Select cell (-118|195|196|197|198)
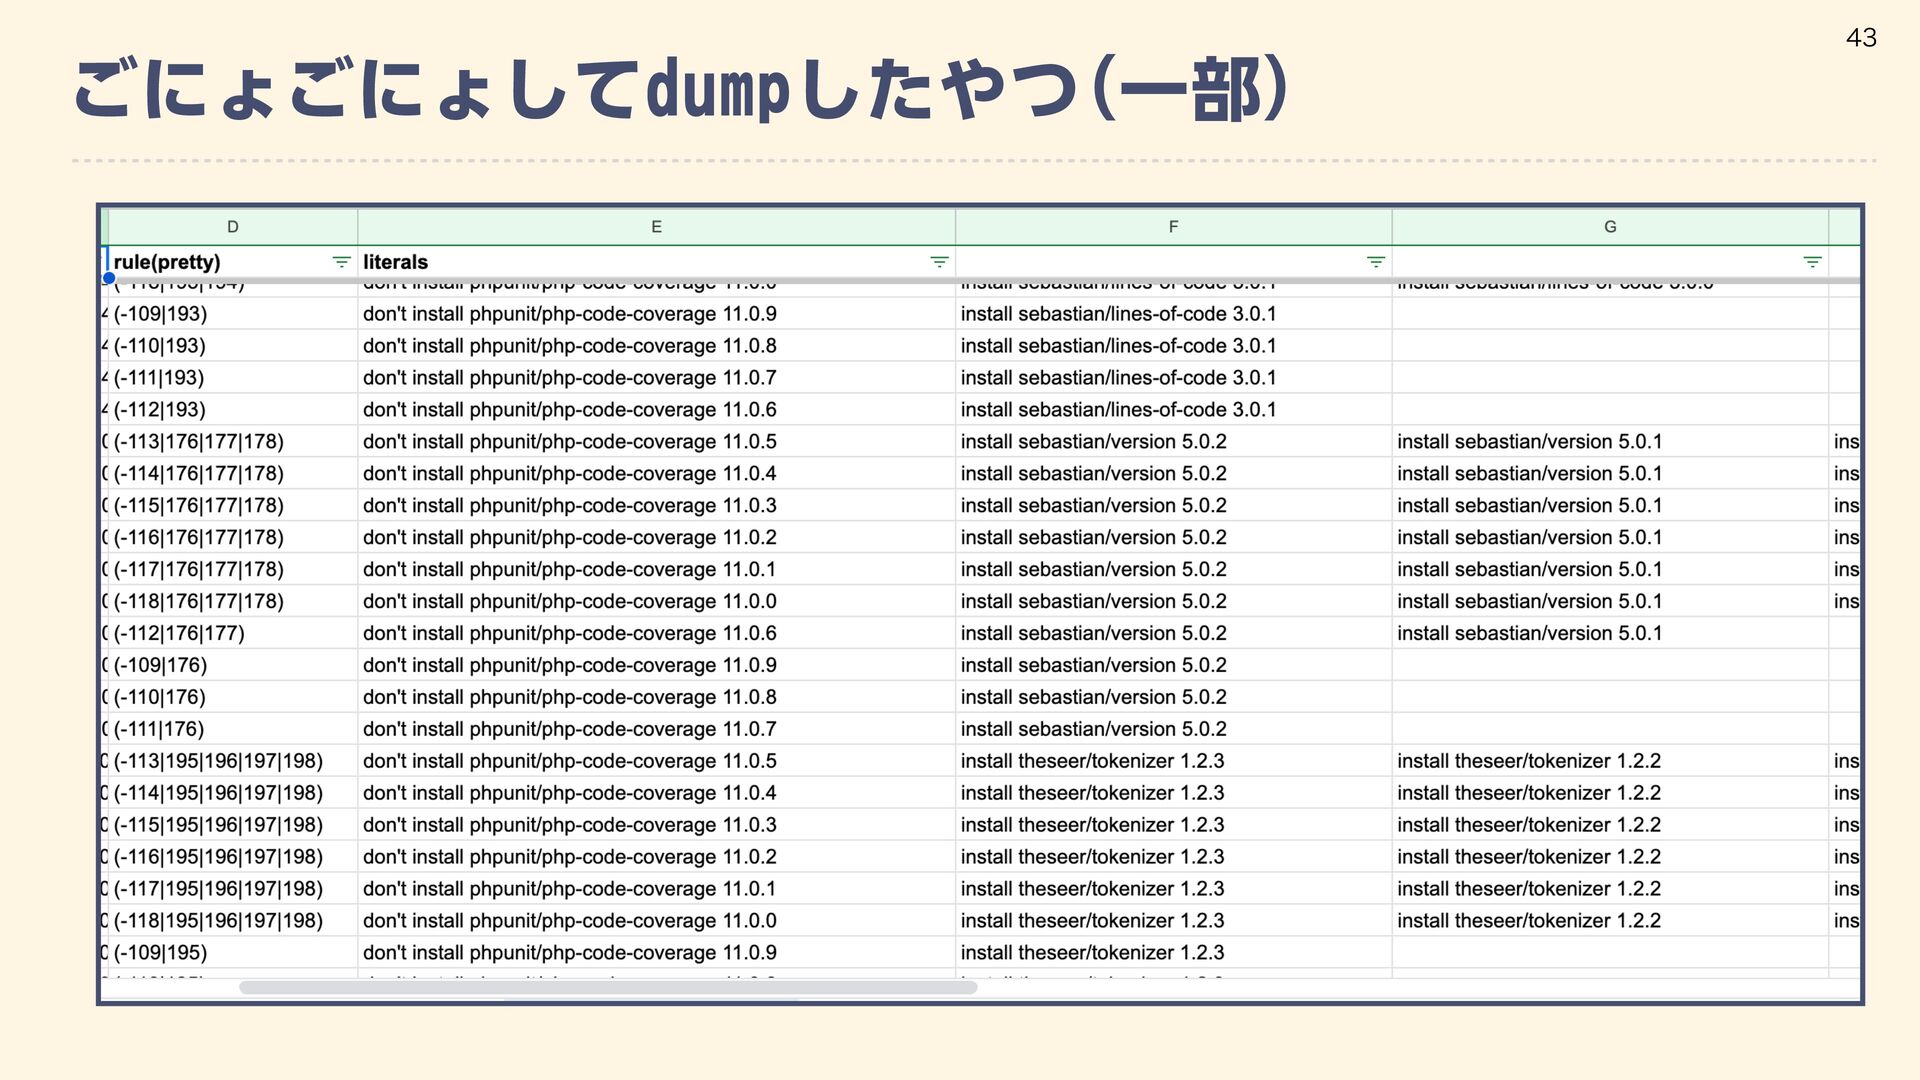1920x1080 pixels. click(232, 921)
